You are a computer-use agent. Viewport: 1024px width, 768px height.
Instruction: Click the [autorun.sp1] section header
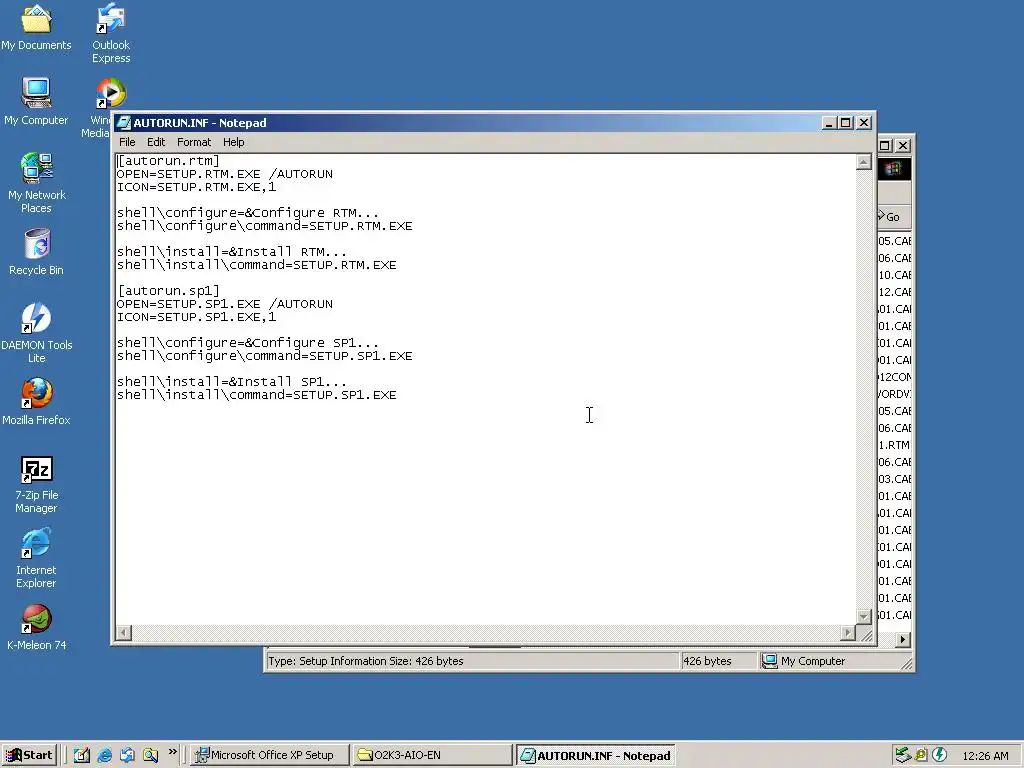pyautogui.click(x=168, y=291)
